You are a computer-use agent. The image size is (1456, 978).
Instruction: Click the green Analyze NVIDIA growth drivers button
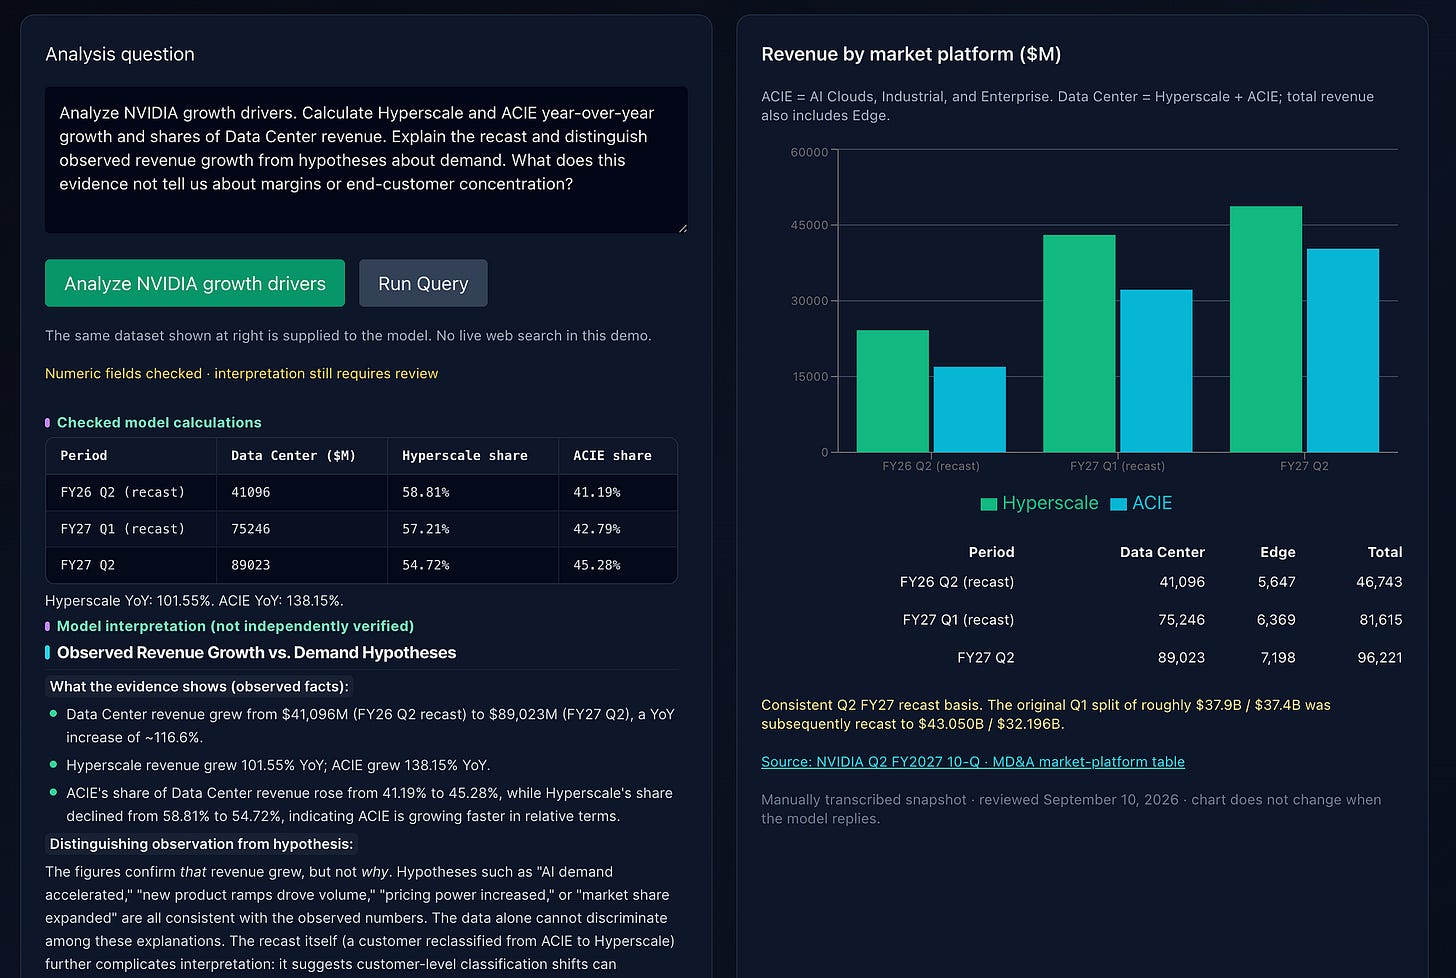pyautogui.click(x=195, y=283)
